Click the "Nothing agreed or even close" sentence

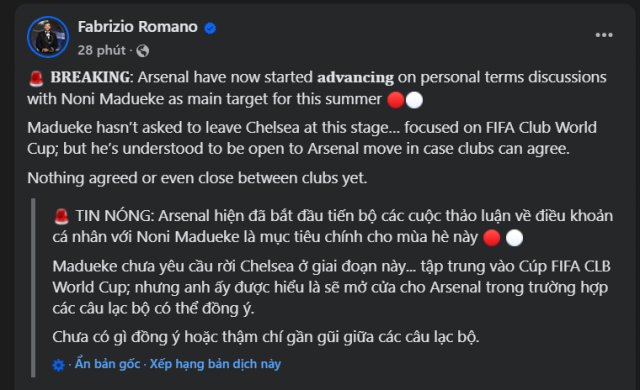pyautogui.click(x=197, y=178)
